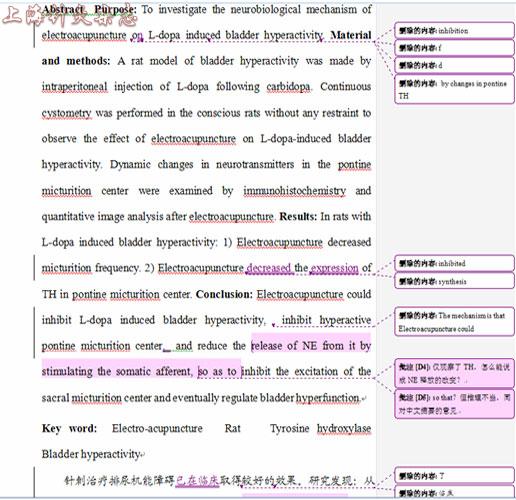Open comment D5 about 'so that'
Screen dimensions: 516x500
[454, 404]
